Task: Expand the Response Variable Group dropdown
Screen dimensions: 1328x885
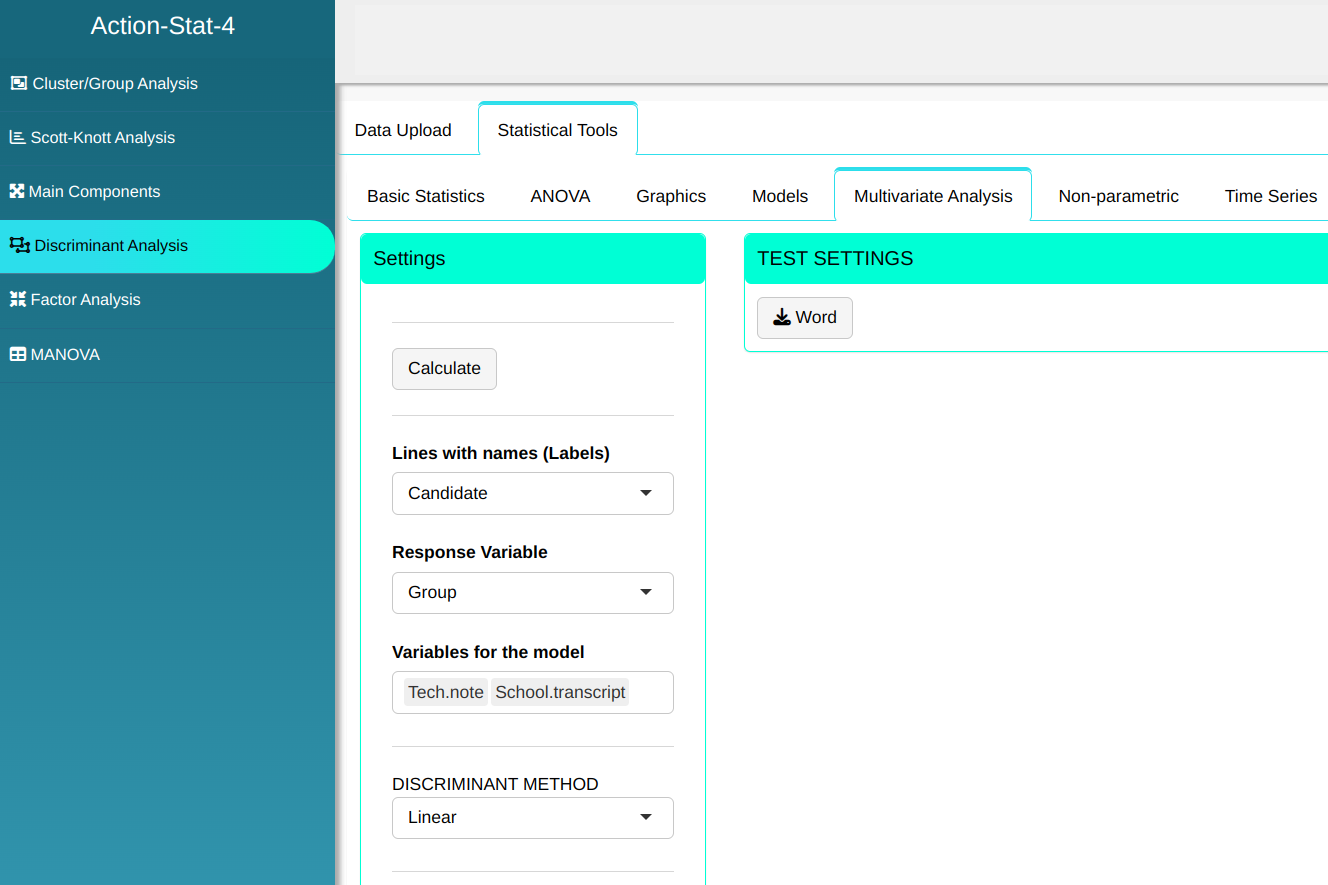Action: pyautogui.click(x=532, y=593)
